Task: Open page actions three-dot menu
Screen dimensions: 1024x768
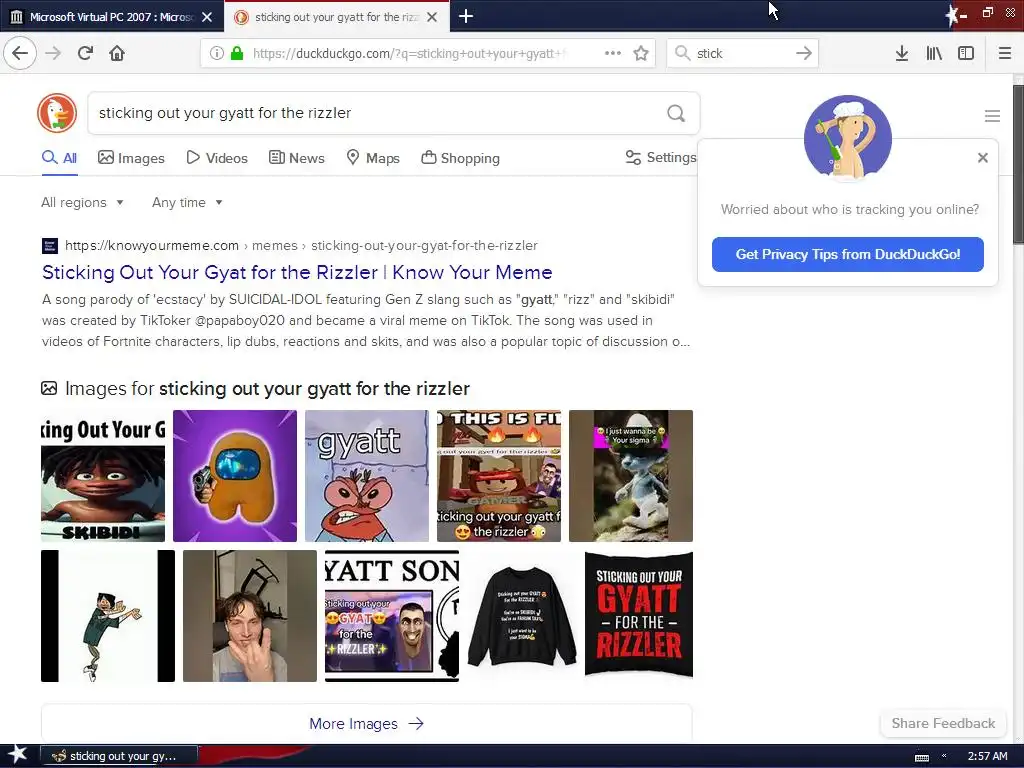Action: 613,54
